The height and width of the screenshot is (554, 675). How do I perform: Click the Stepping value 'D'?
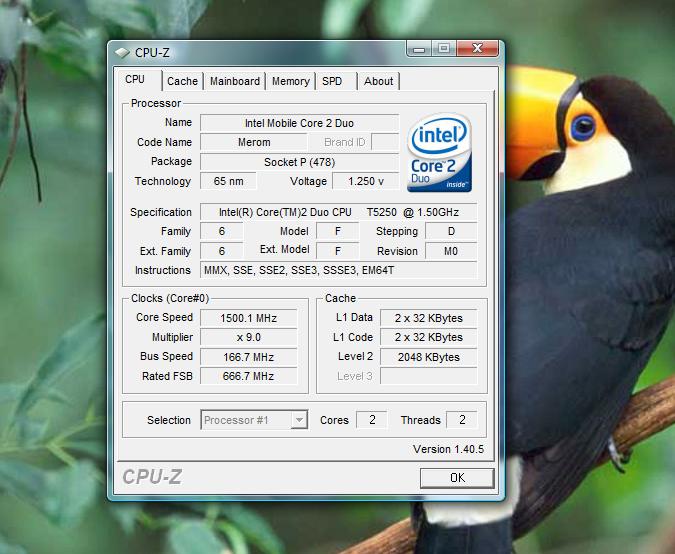[451, 232]
